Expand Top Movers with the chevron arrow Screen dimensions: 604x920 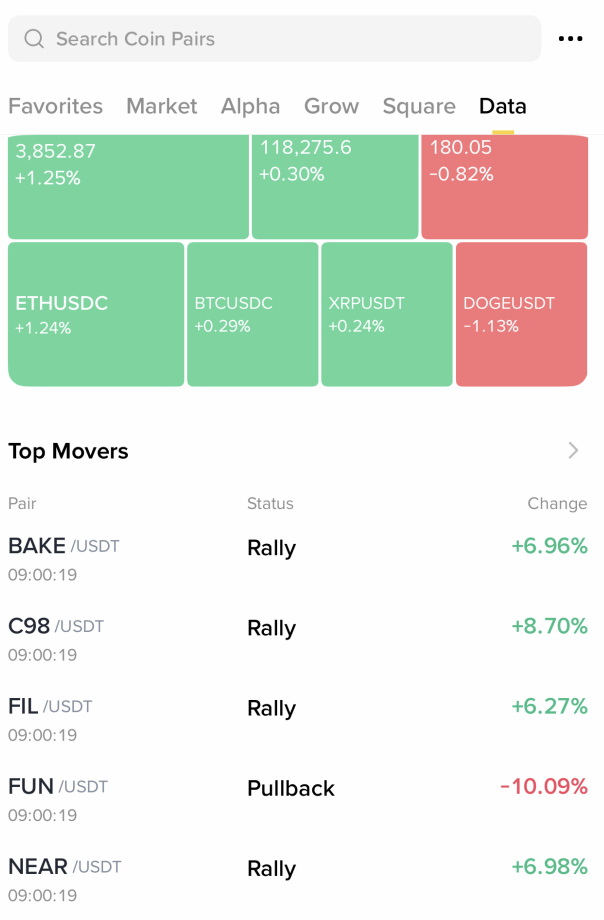point(573,451)
